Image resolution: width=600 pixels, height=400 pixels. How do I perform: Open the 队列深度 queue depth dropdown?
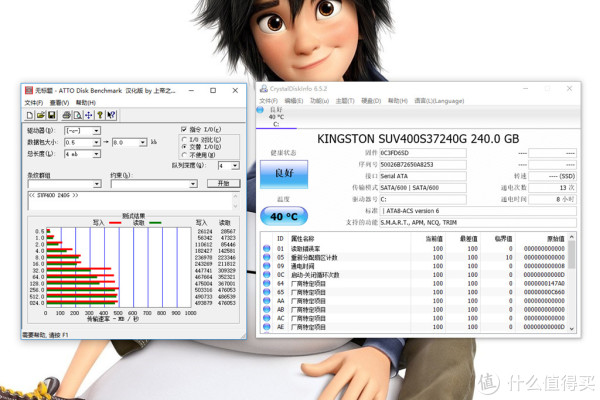click(235, 166)
